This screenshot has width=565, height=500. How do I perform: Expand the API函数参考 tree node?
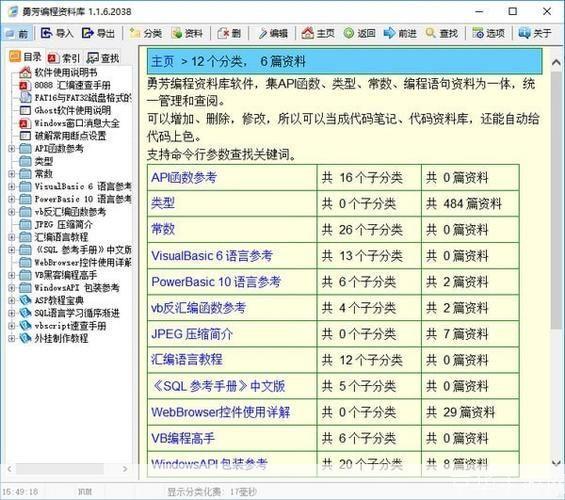click(x=12, y=148)
